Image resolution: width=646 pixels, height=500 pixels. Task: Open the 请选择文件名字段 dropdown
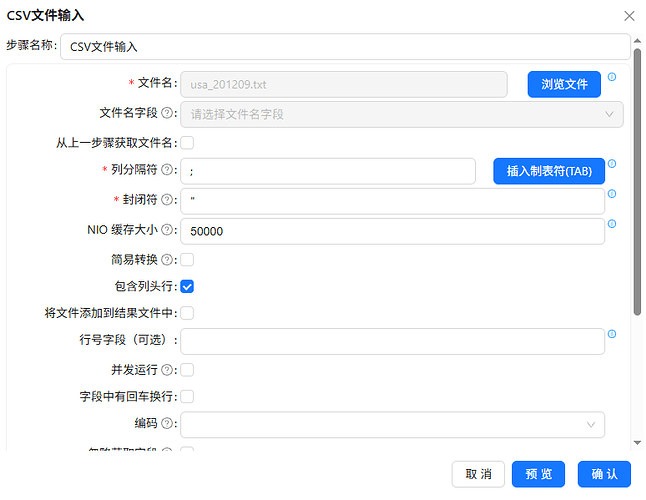click(402, 114)
